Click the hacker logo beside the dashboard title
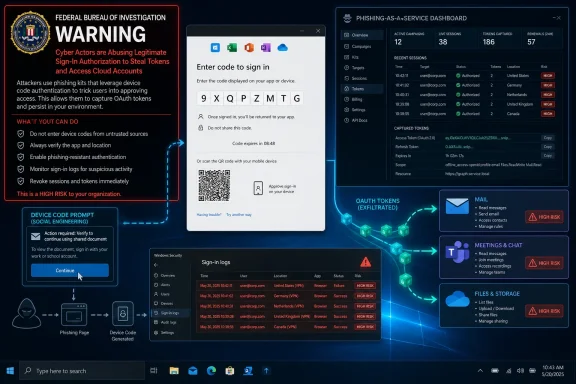Viewport: 576px width, 384px height. click(347, 18)
